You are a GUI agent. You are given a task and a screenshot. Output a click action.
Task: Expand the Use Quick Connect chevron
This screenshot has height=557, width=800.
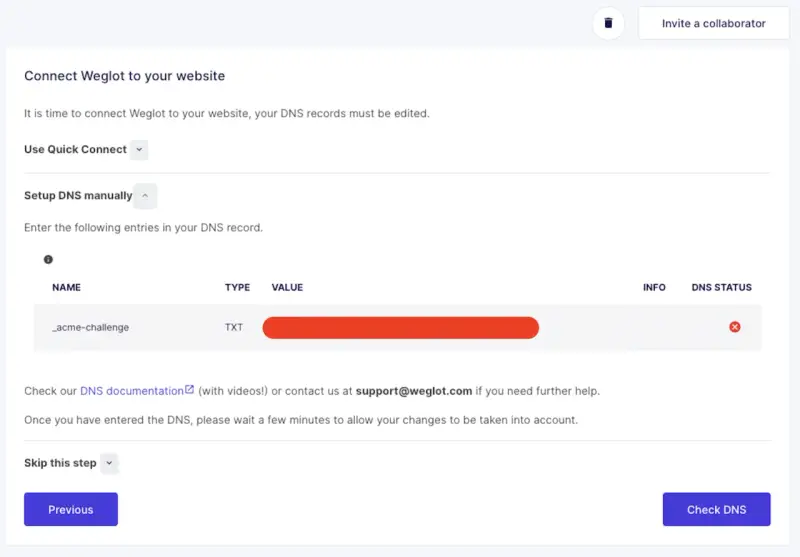pos(139,149)
